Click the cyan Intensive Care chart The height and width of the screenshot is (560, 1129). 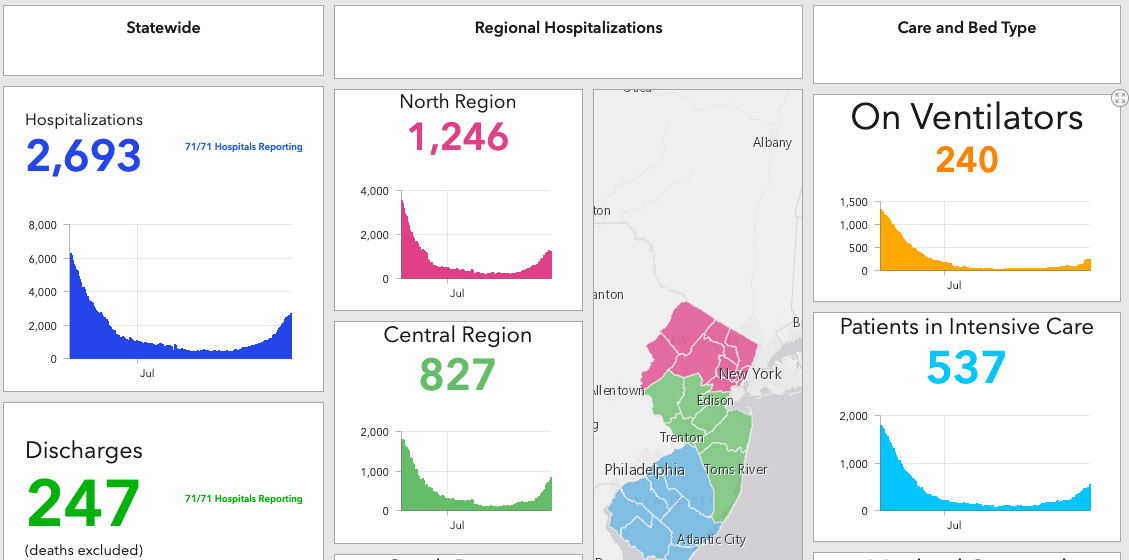pyautogui.click(x=985, y=464)
